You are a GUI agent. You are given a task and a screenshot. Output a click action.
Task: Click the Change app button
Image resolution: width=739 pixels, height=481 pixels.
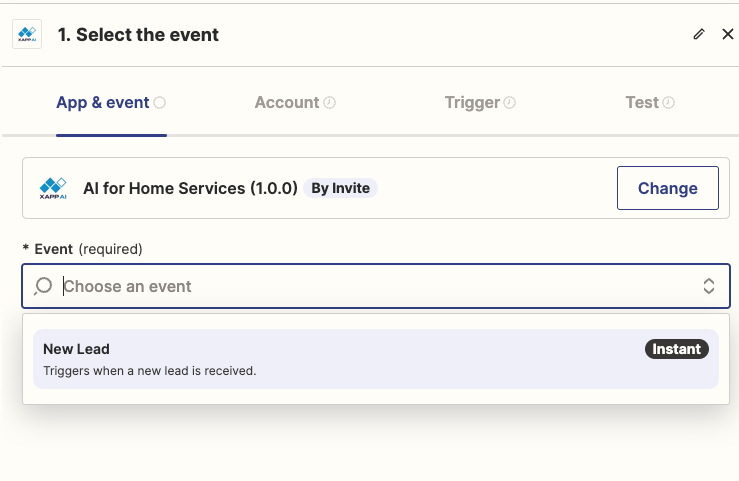pos(668,188)
